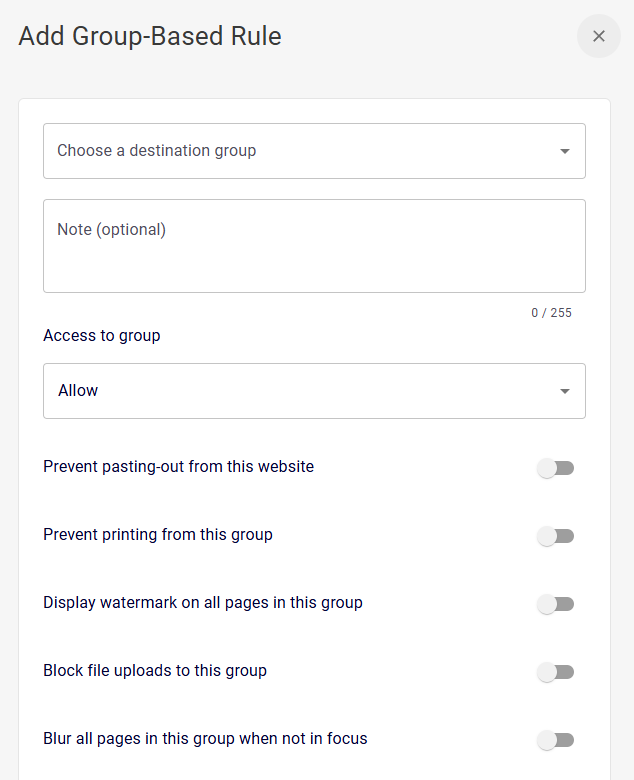Open the Choose a destination group dropdown
Screen dimensions: 634x780
(300, 151)
